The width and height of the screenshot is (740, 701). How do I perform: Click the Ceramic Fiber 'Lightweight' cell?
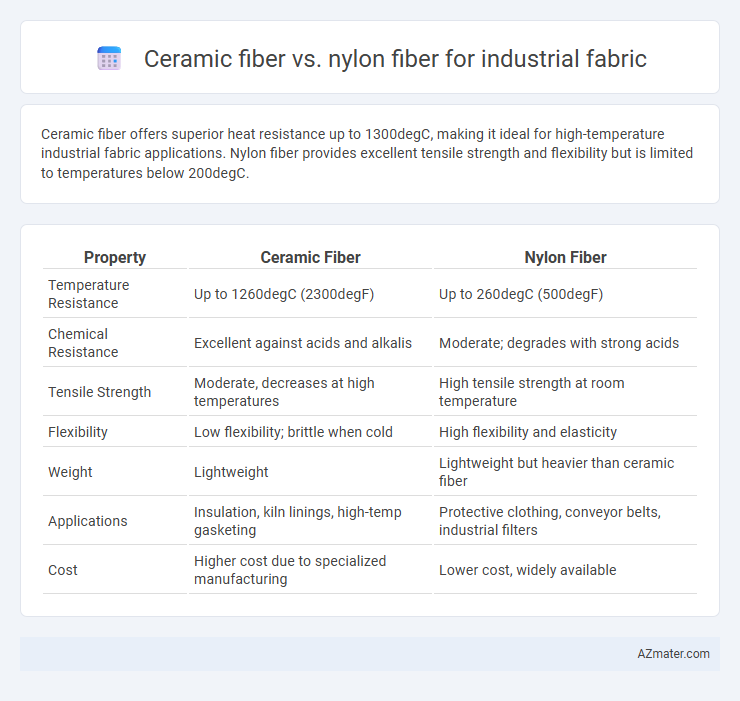pos(231,472)
